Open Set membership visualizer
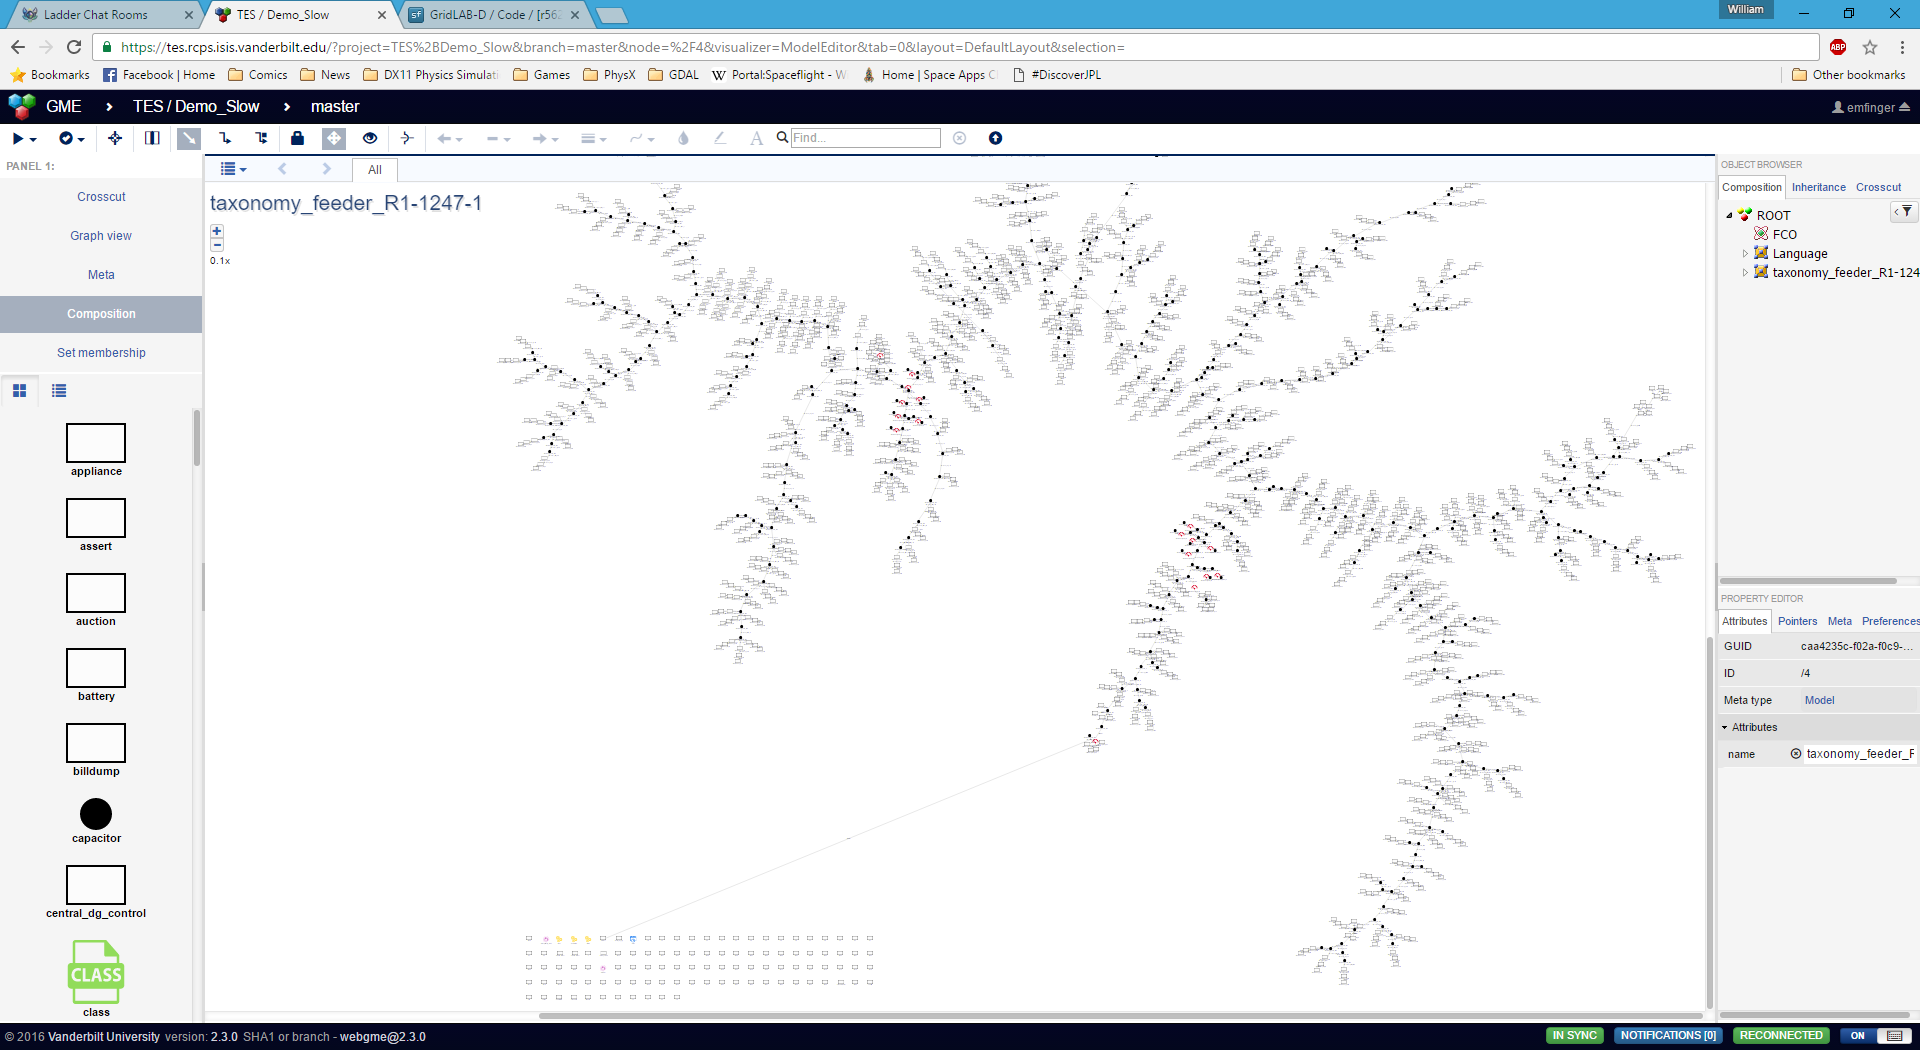Screen dimensions: 1920x1050 (x=101, y=353)
